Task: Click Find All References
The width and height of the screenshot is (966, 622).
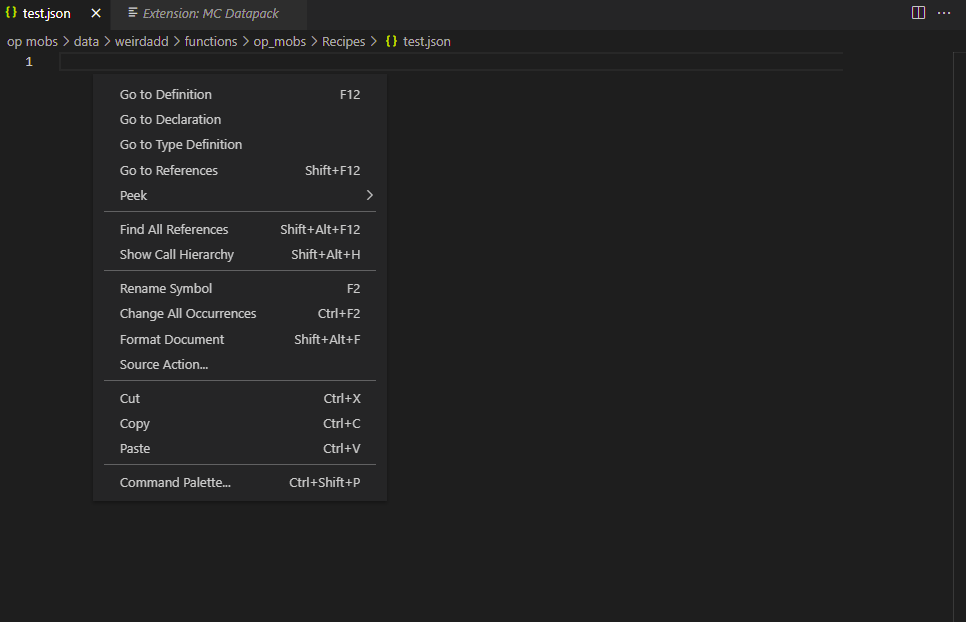Action: tap(173, 229)
